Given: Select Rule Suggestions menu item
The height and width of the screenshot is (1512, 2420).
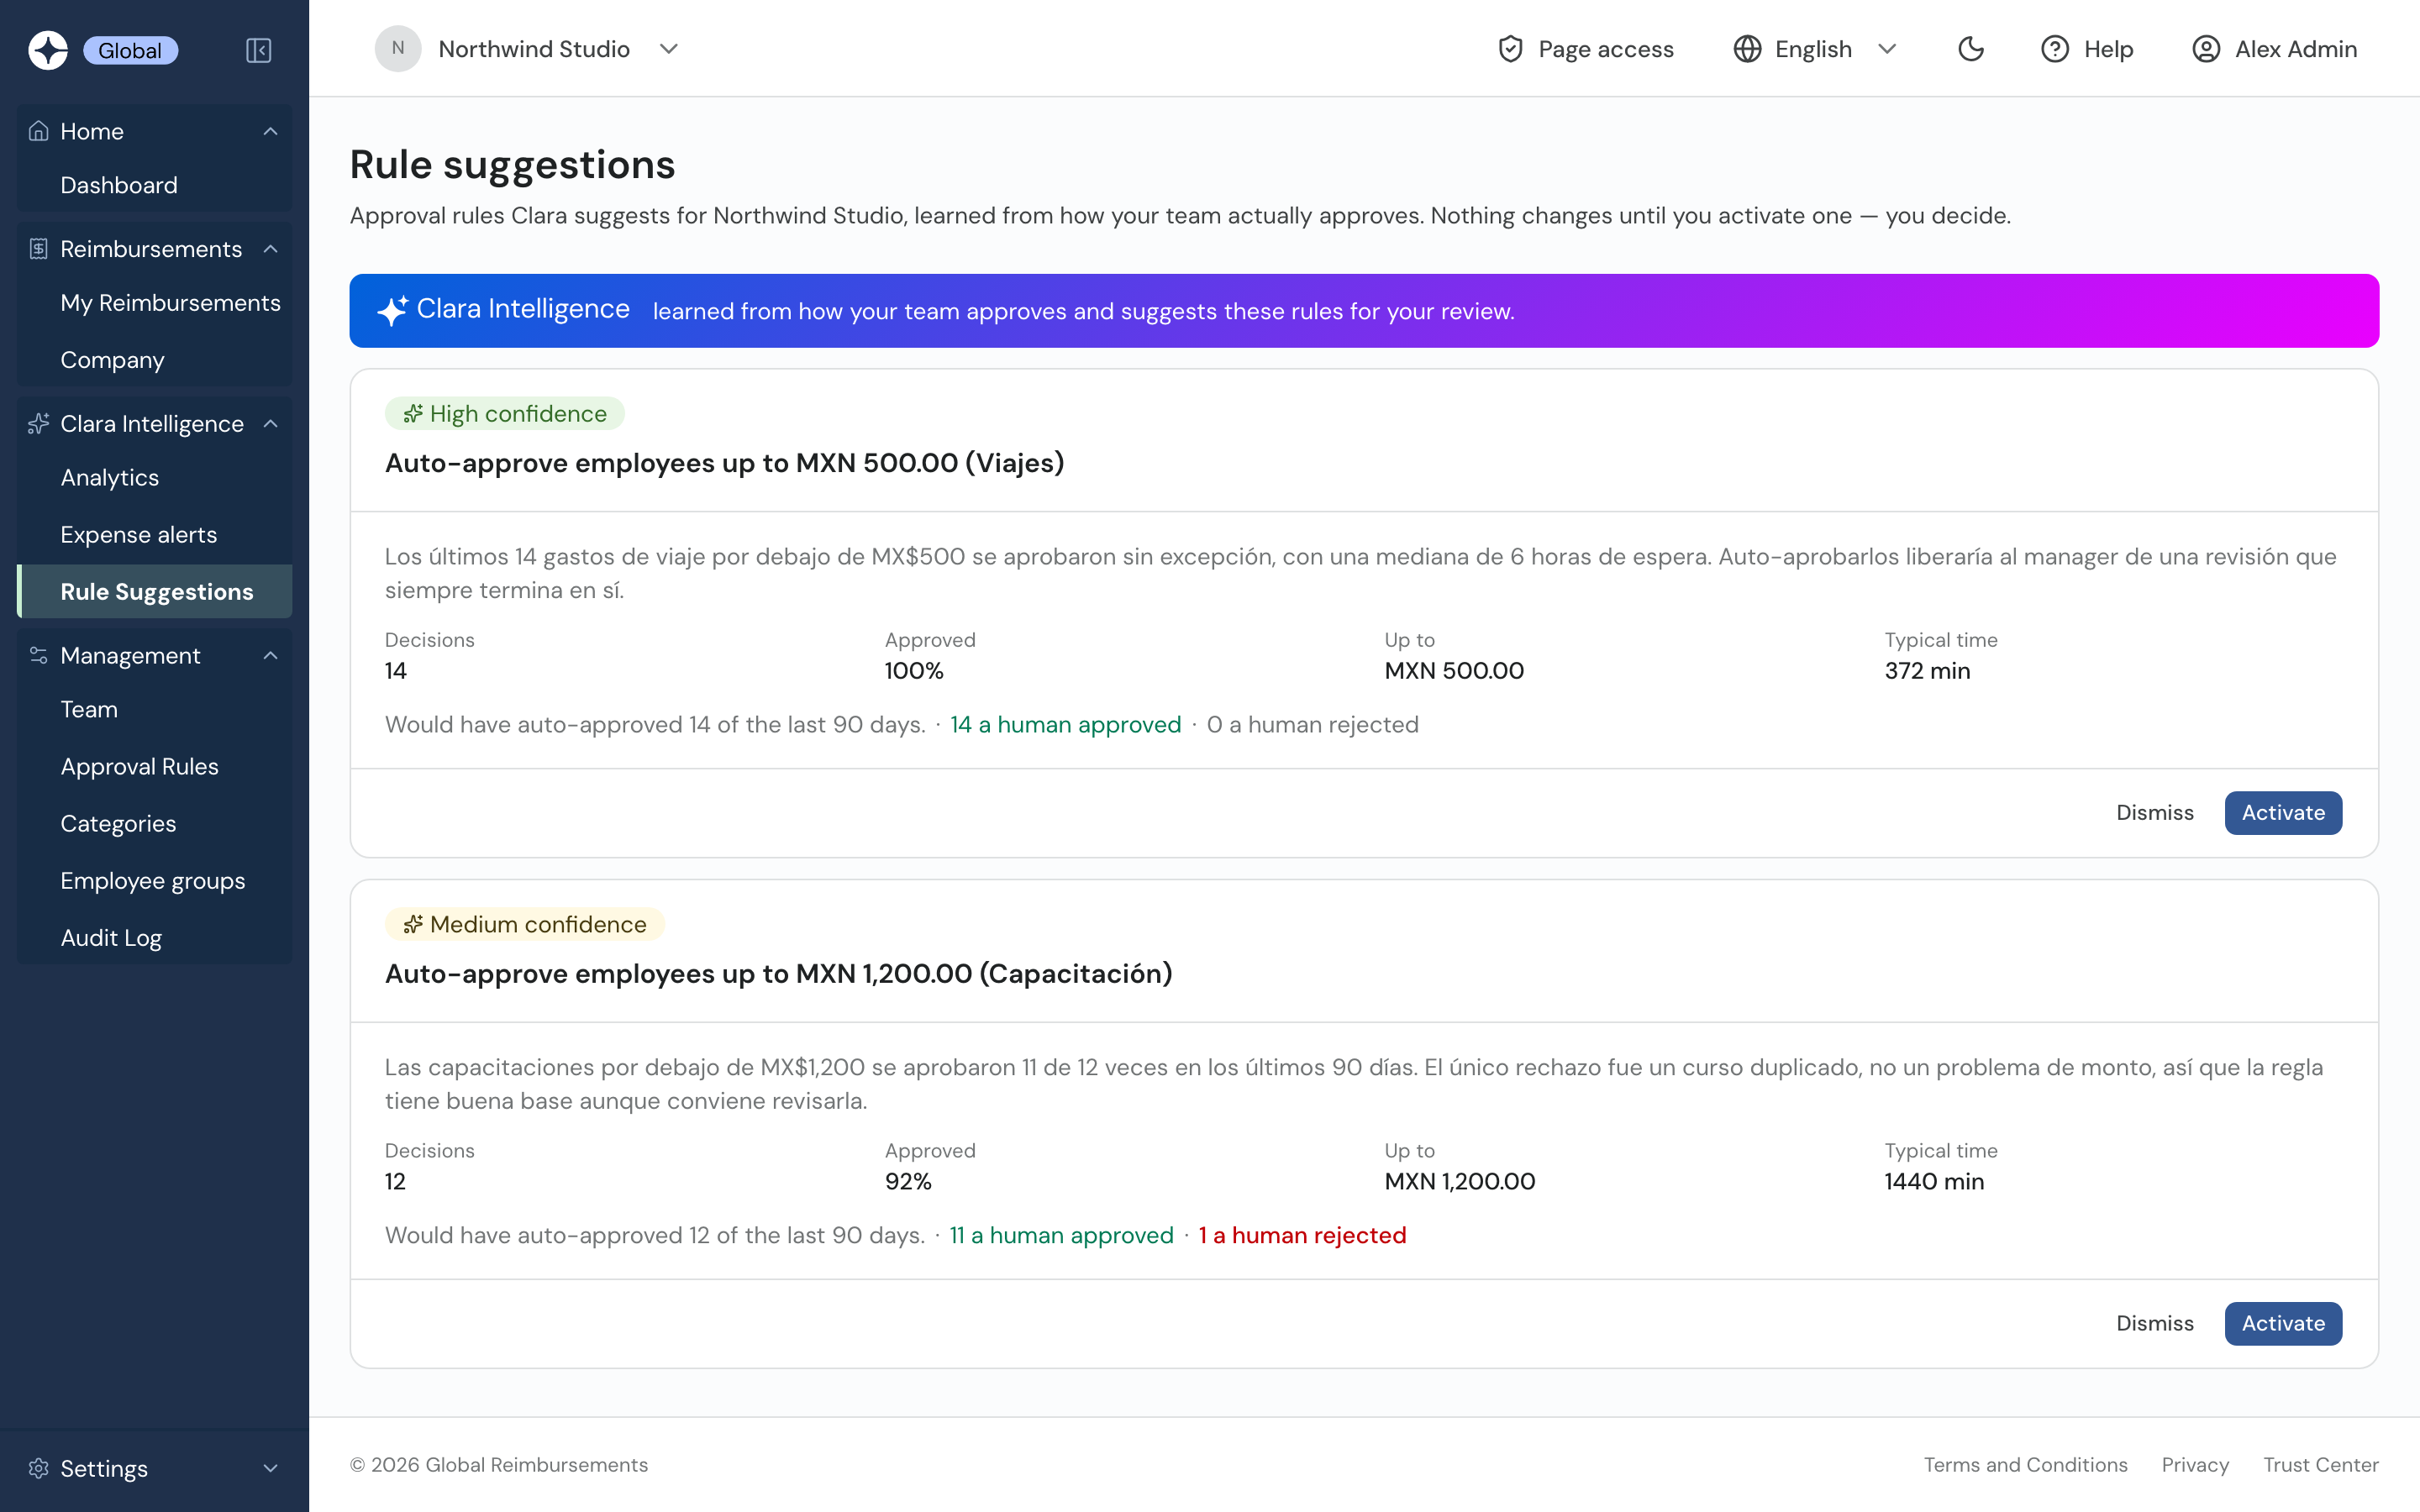Looking at the screenshot, I should [155, 592].
